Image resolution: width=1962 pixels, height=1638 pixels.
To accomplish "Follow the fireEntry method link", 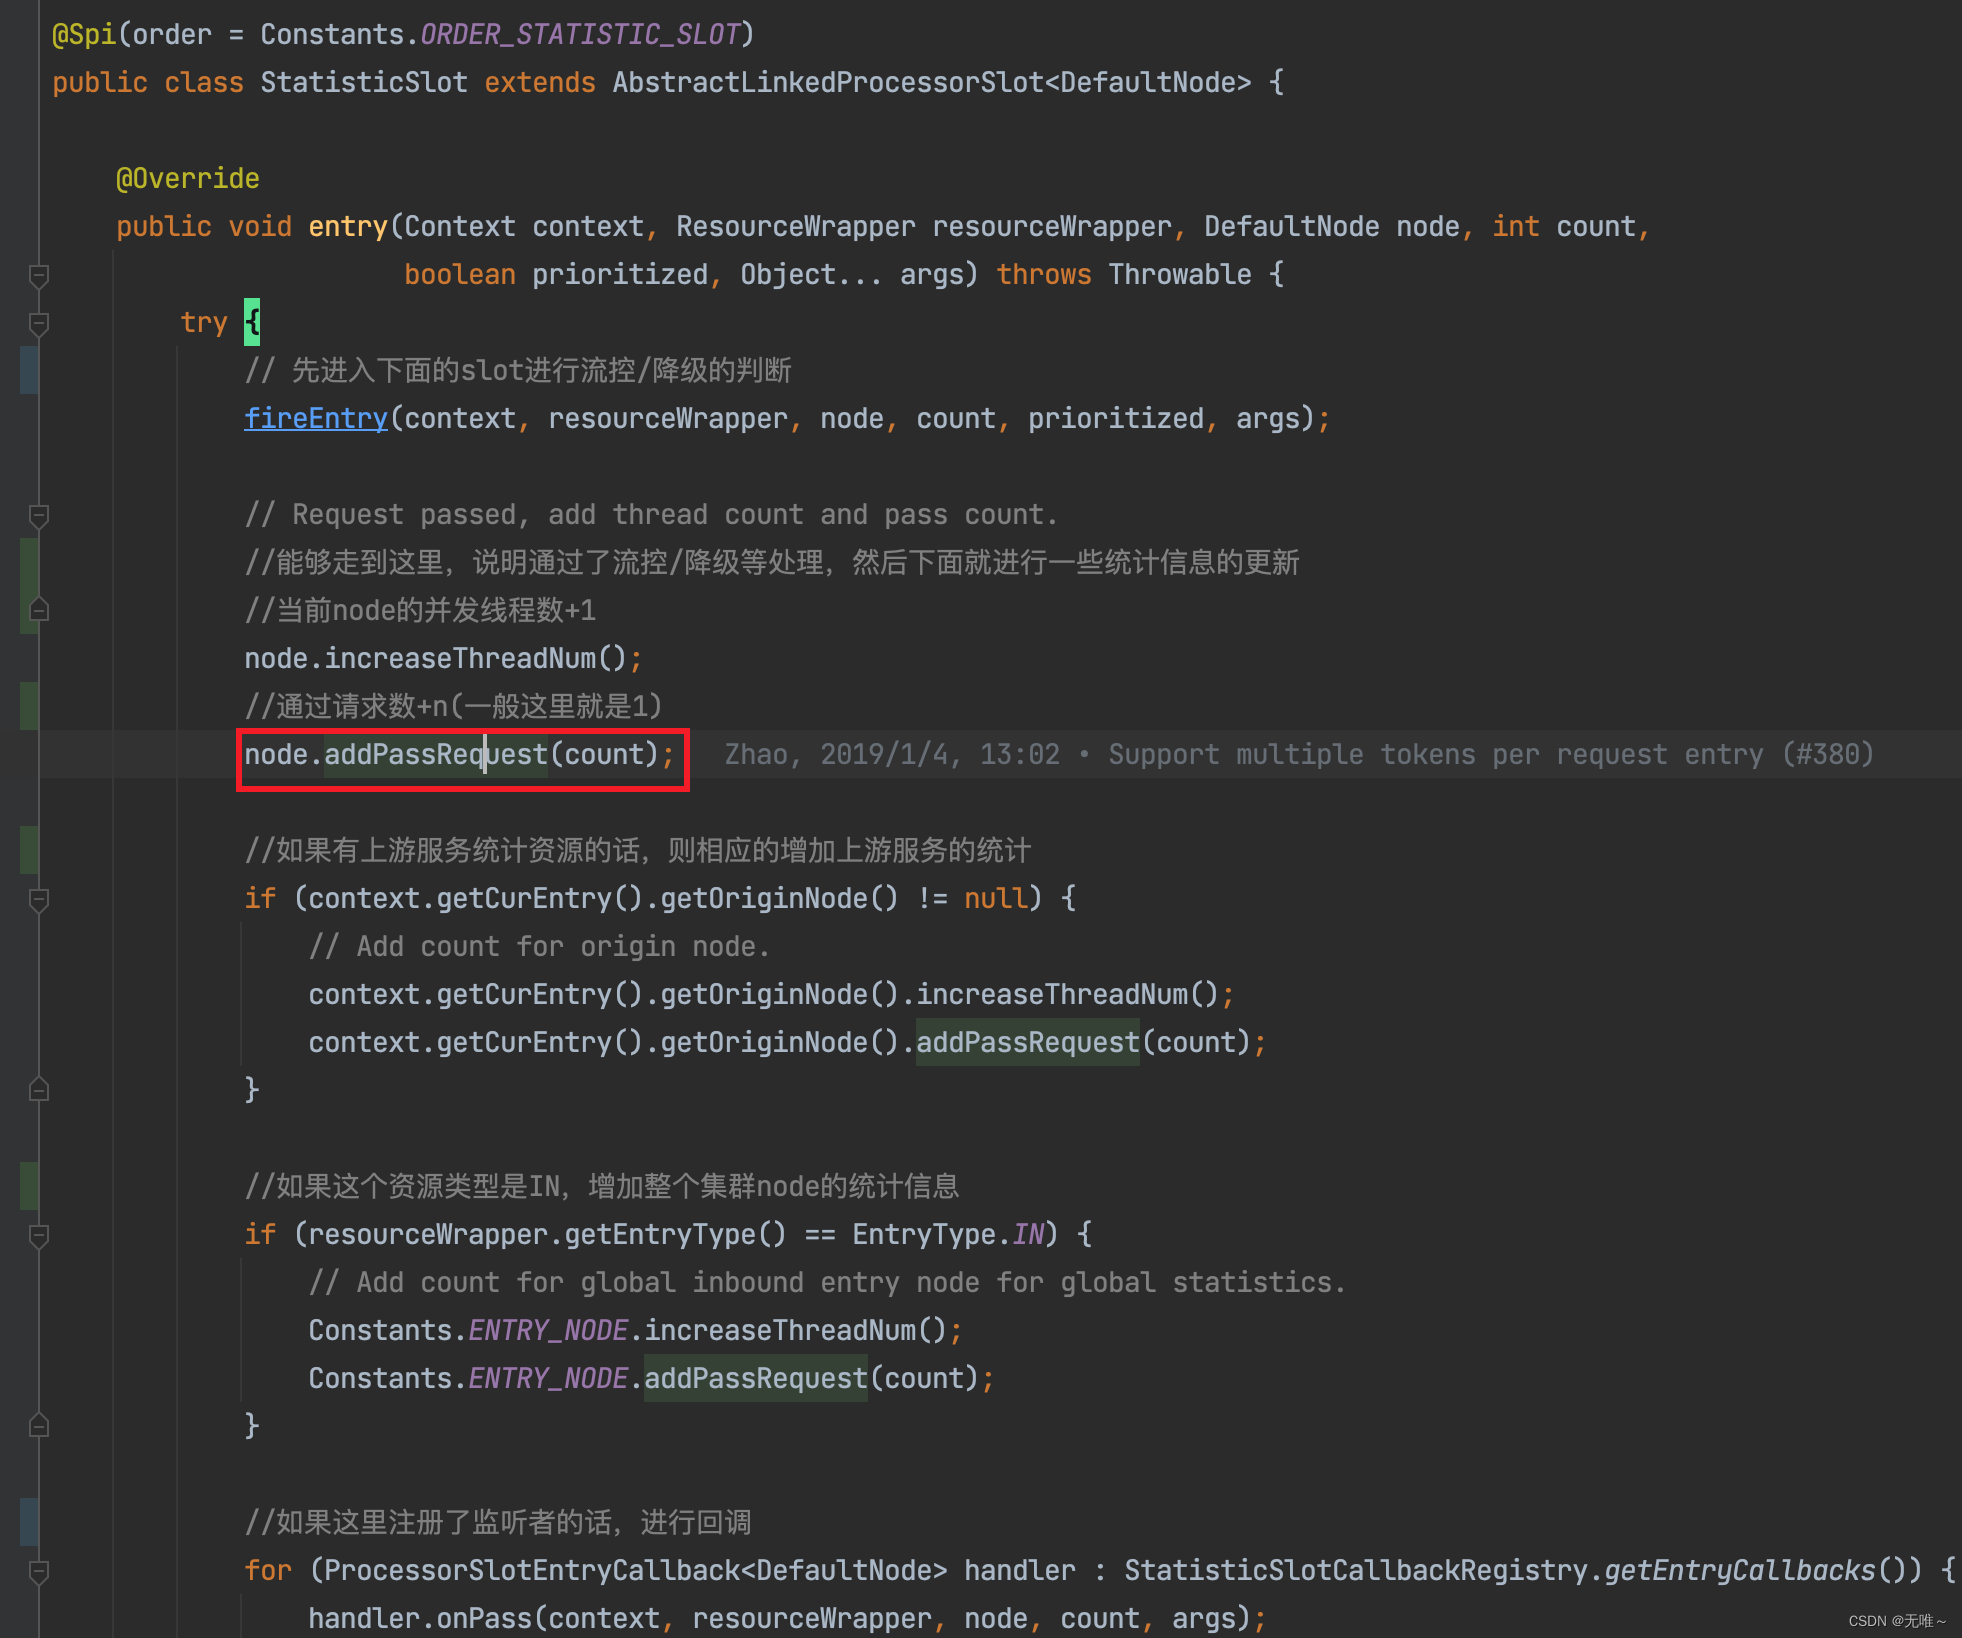I will (316, 418).
